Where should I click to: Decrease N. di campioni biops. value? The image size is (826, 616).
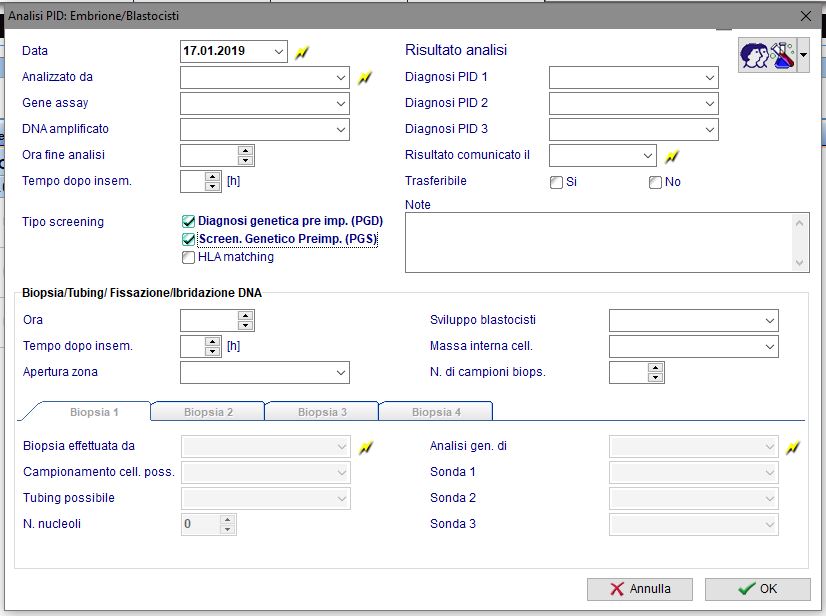point(655,377)
